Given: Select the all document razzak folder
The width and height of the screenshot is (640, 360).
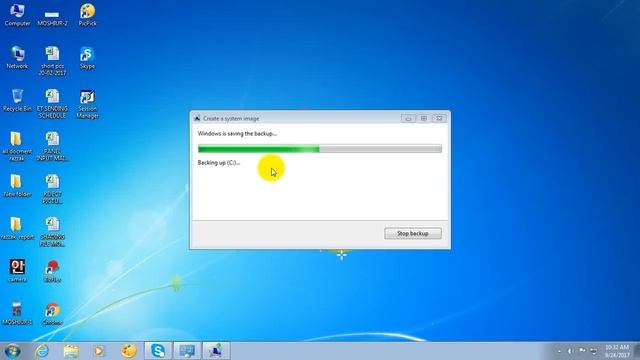Looking at the screenshot, I should click(17, 146).
